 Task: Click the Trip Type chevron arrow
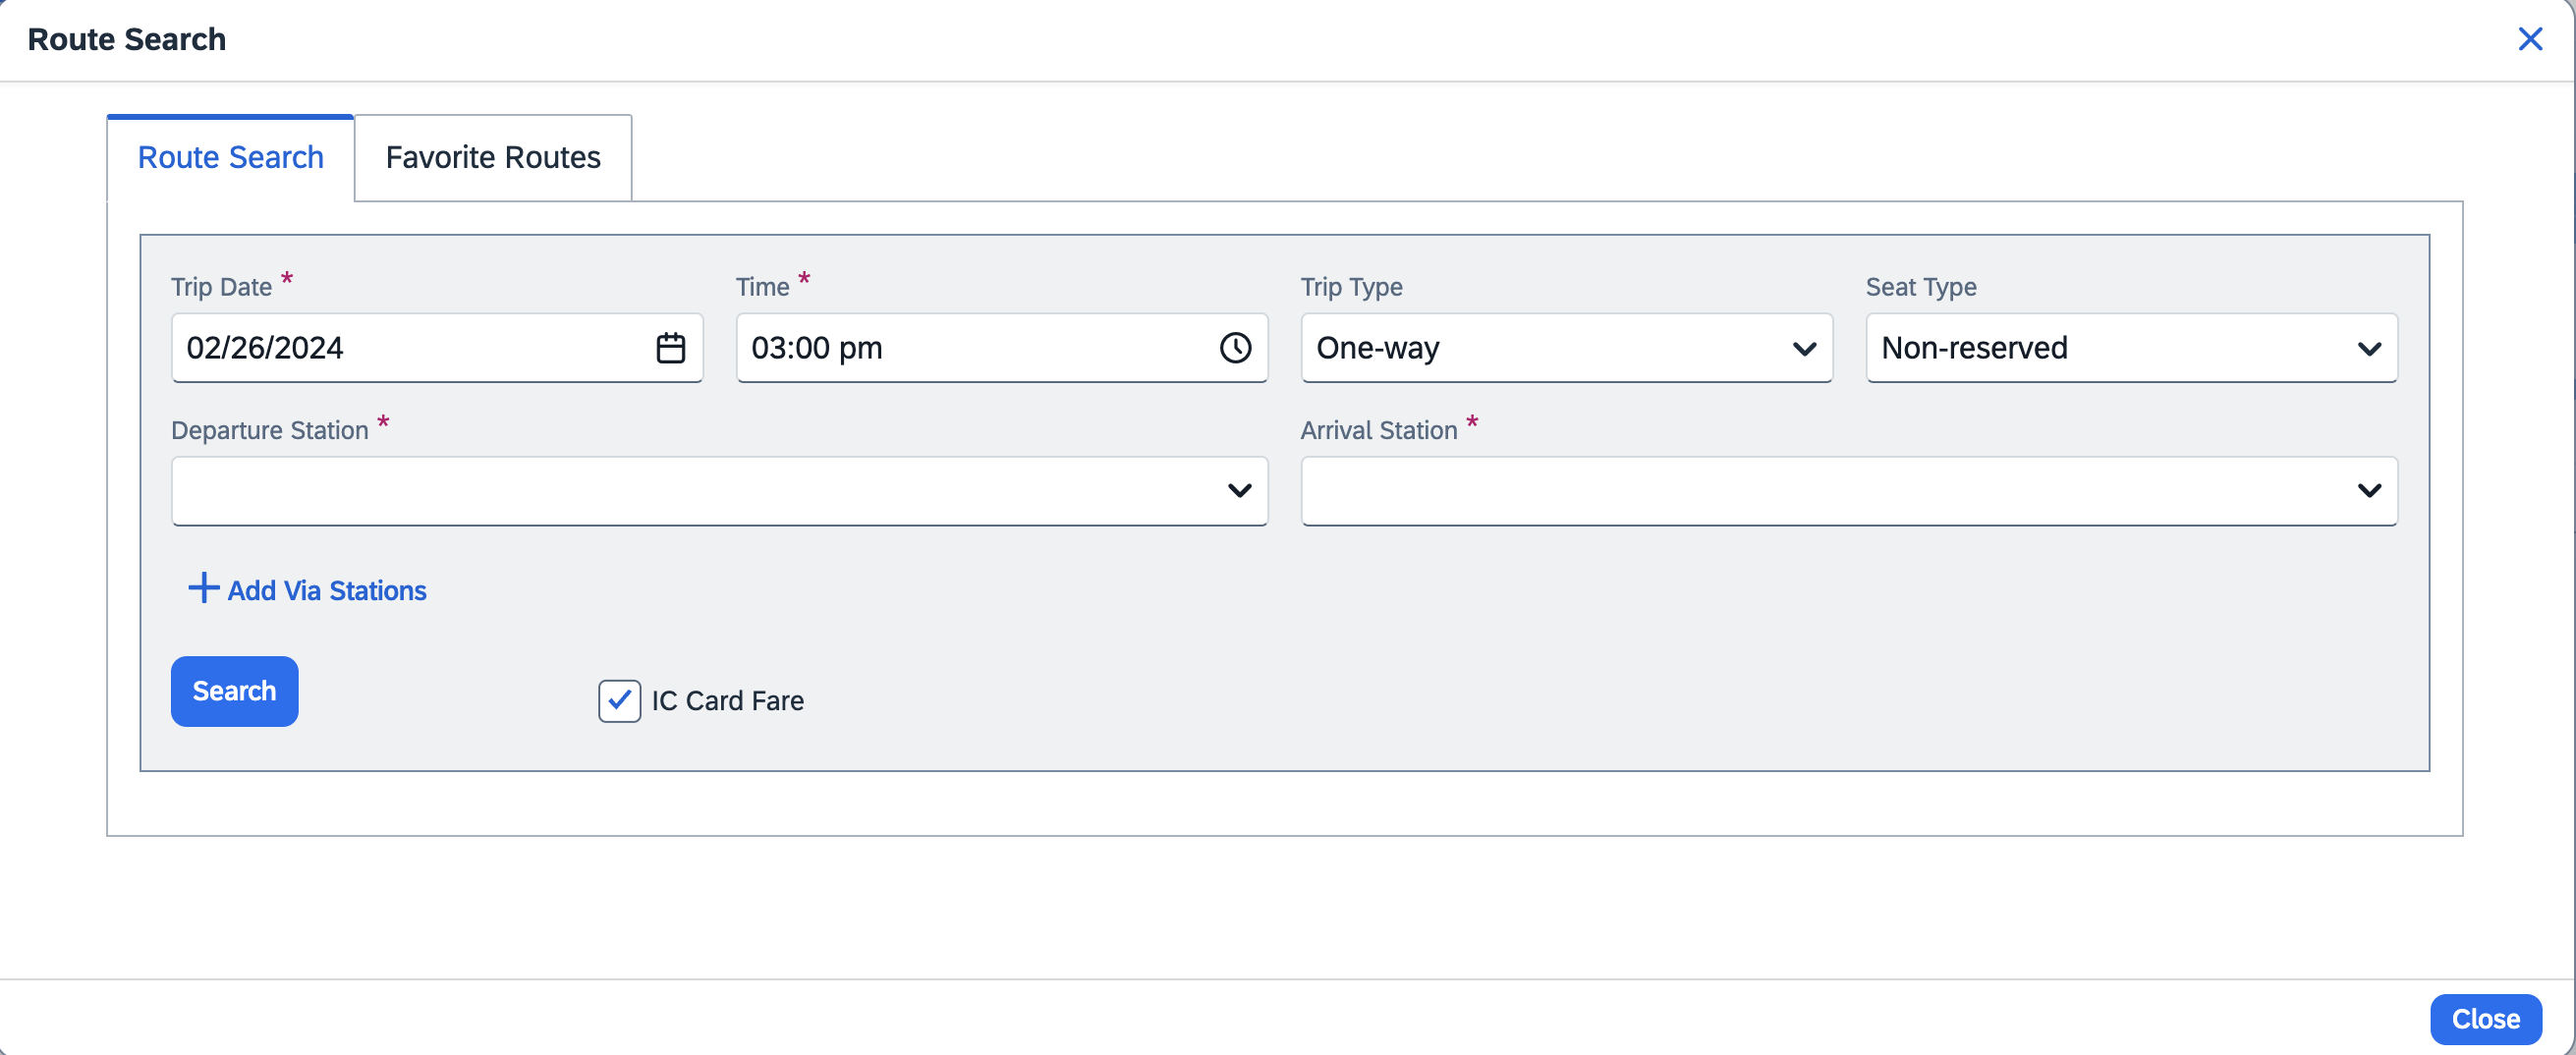pos(1804,349)
